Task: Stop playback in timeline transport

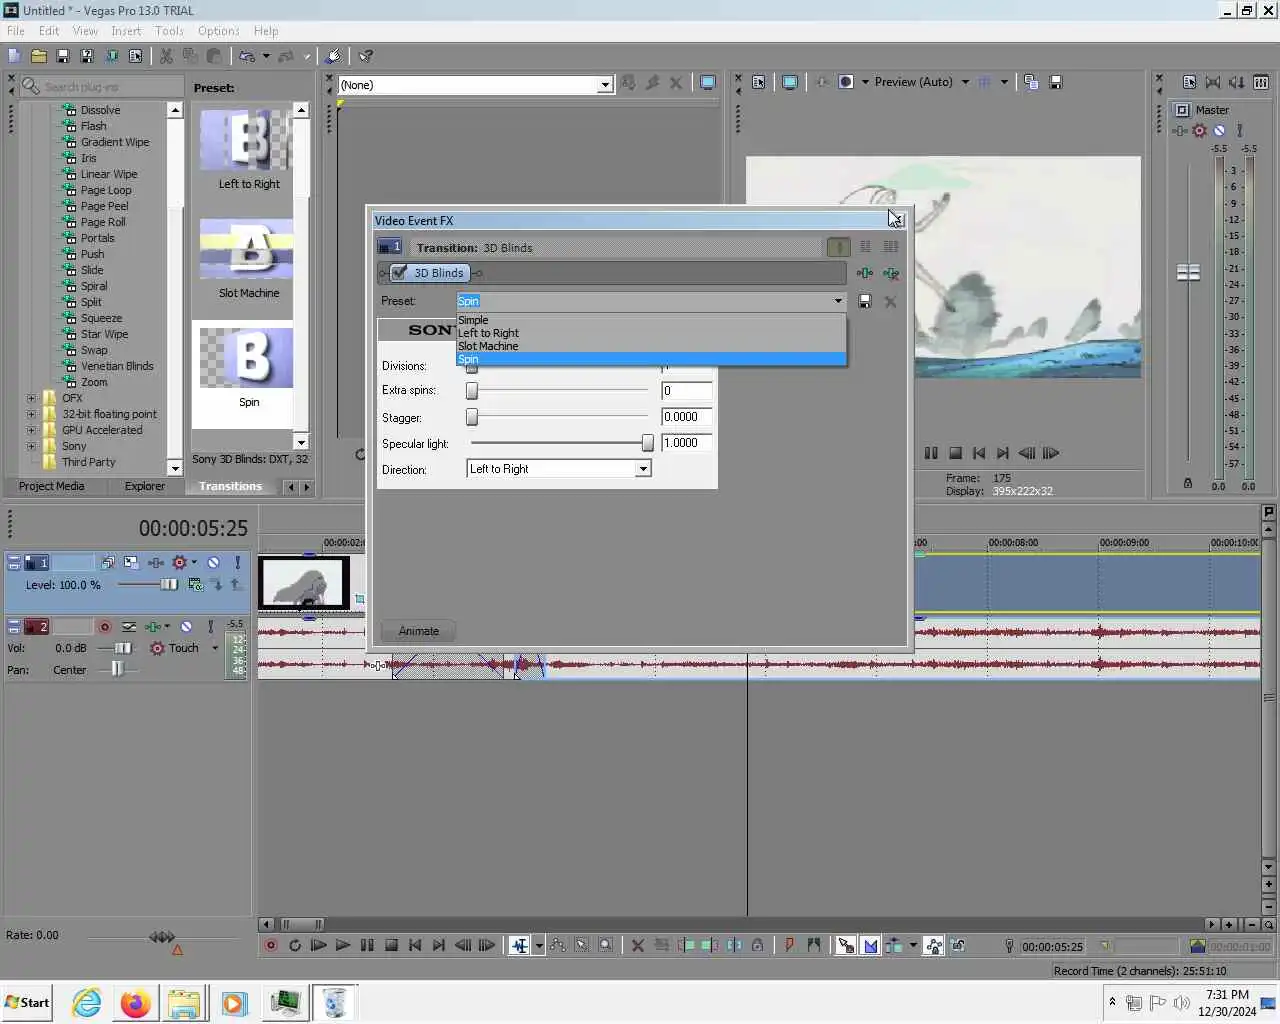Action: [x=392, y=945]
